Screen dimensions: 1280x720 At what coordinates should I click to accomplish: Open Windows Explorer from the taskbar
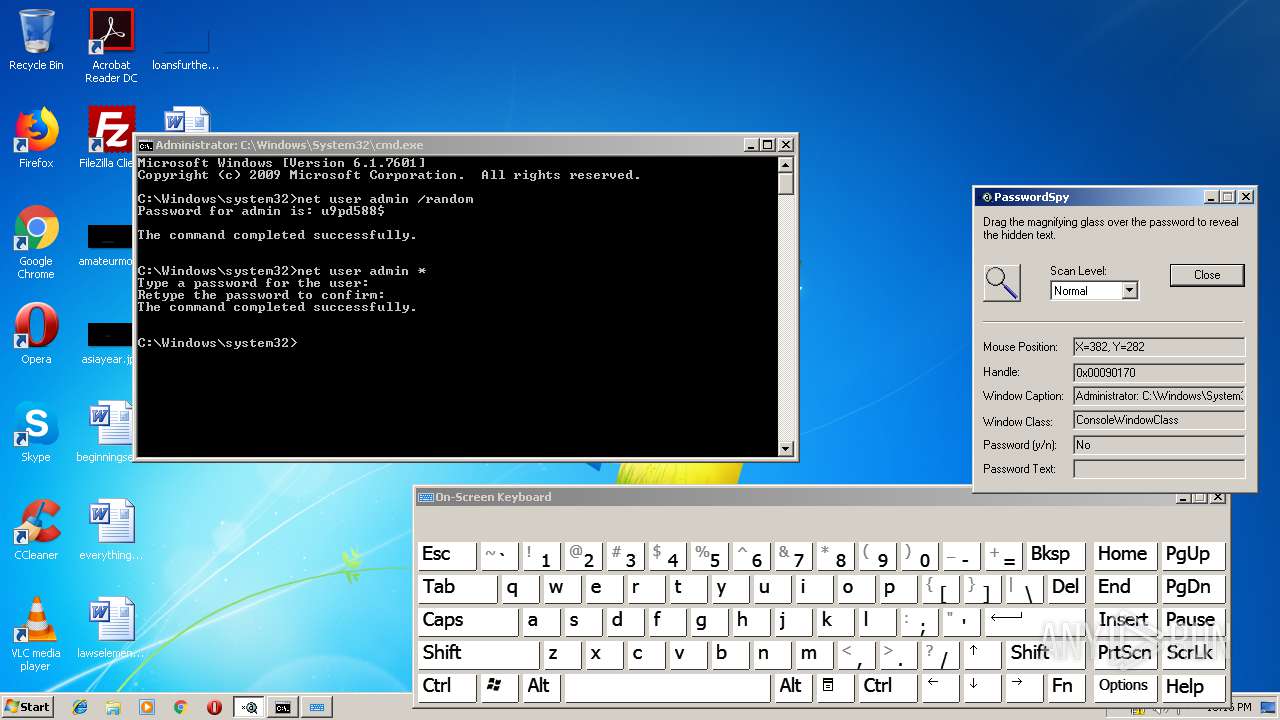(113, 707)
